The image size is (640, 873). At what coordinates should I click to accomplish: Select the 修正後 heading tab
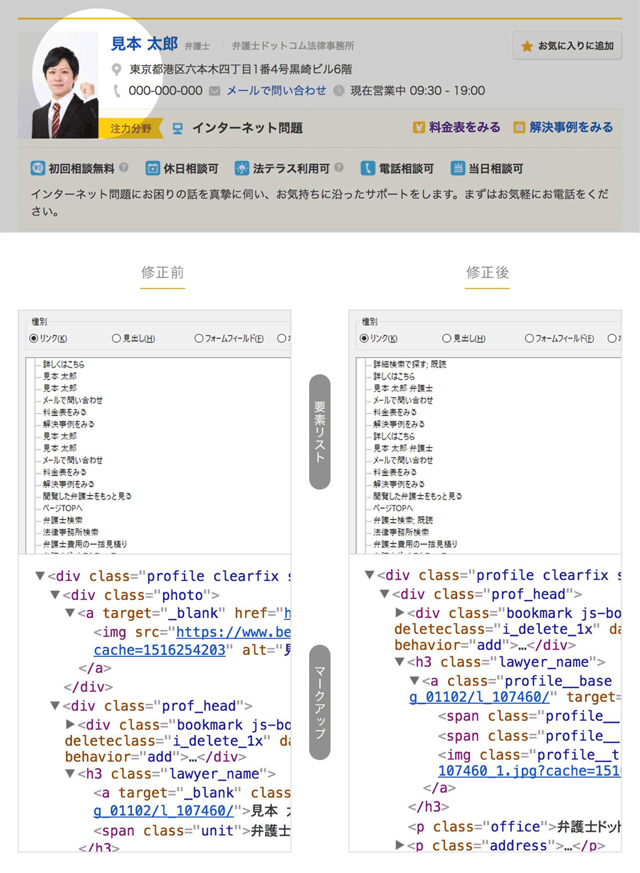pos(487,272)
